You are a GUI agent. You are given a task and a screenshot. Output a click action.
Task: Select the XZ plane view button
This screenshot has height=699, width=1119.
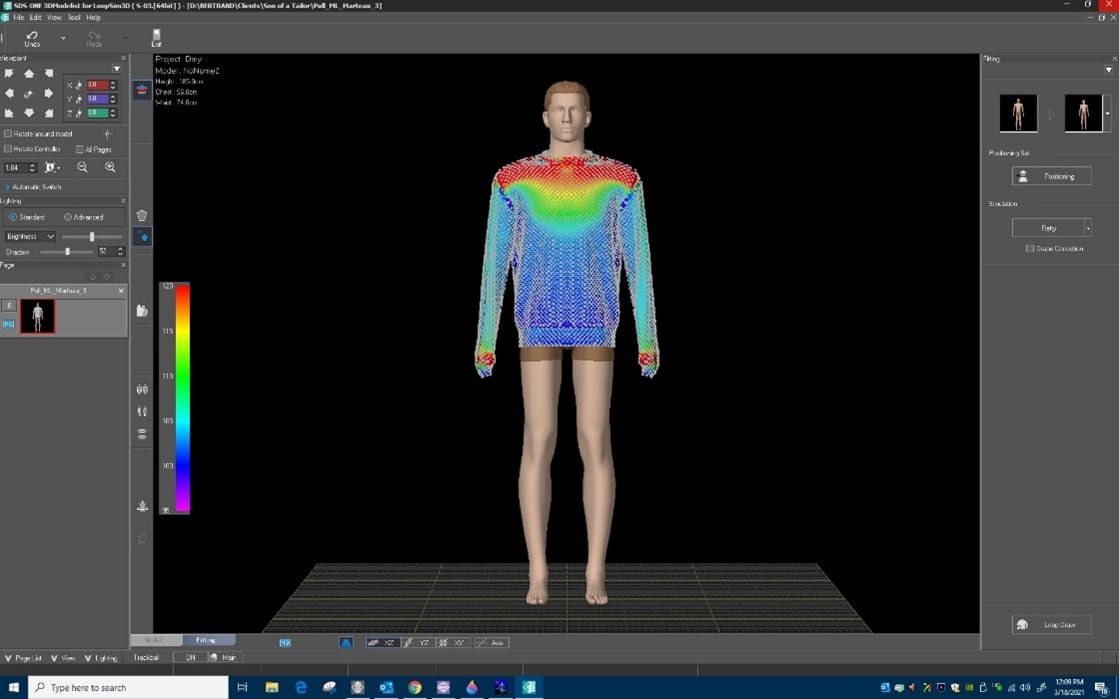381,643
